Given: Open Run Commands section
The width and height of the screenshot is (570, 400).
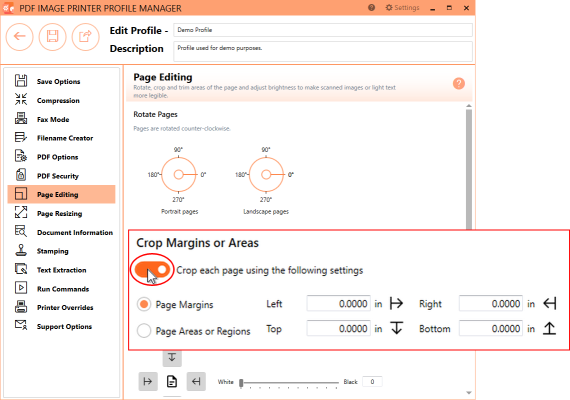Looking at the screenshot, I should pyautogui.click(x=61, y=289).
